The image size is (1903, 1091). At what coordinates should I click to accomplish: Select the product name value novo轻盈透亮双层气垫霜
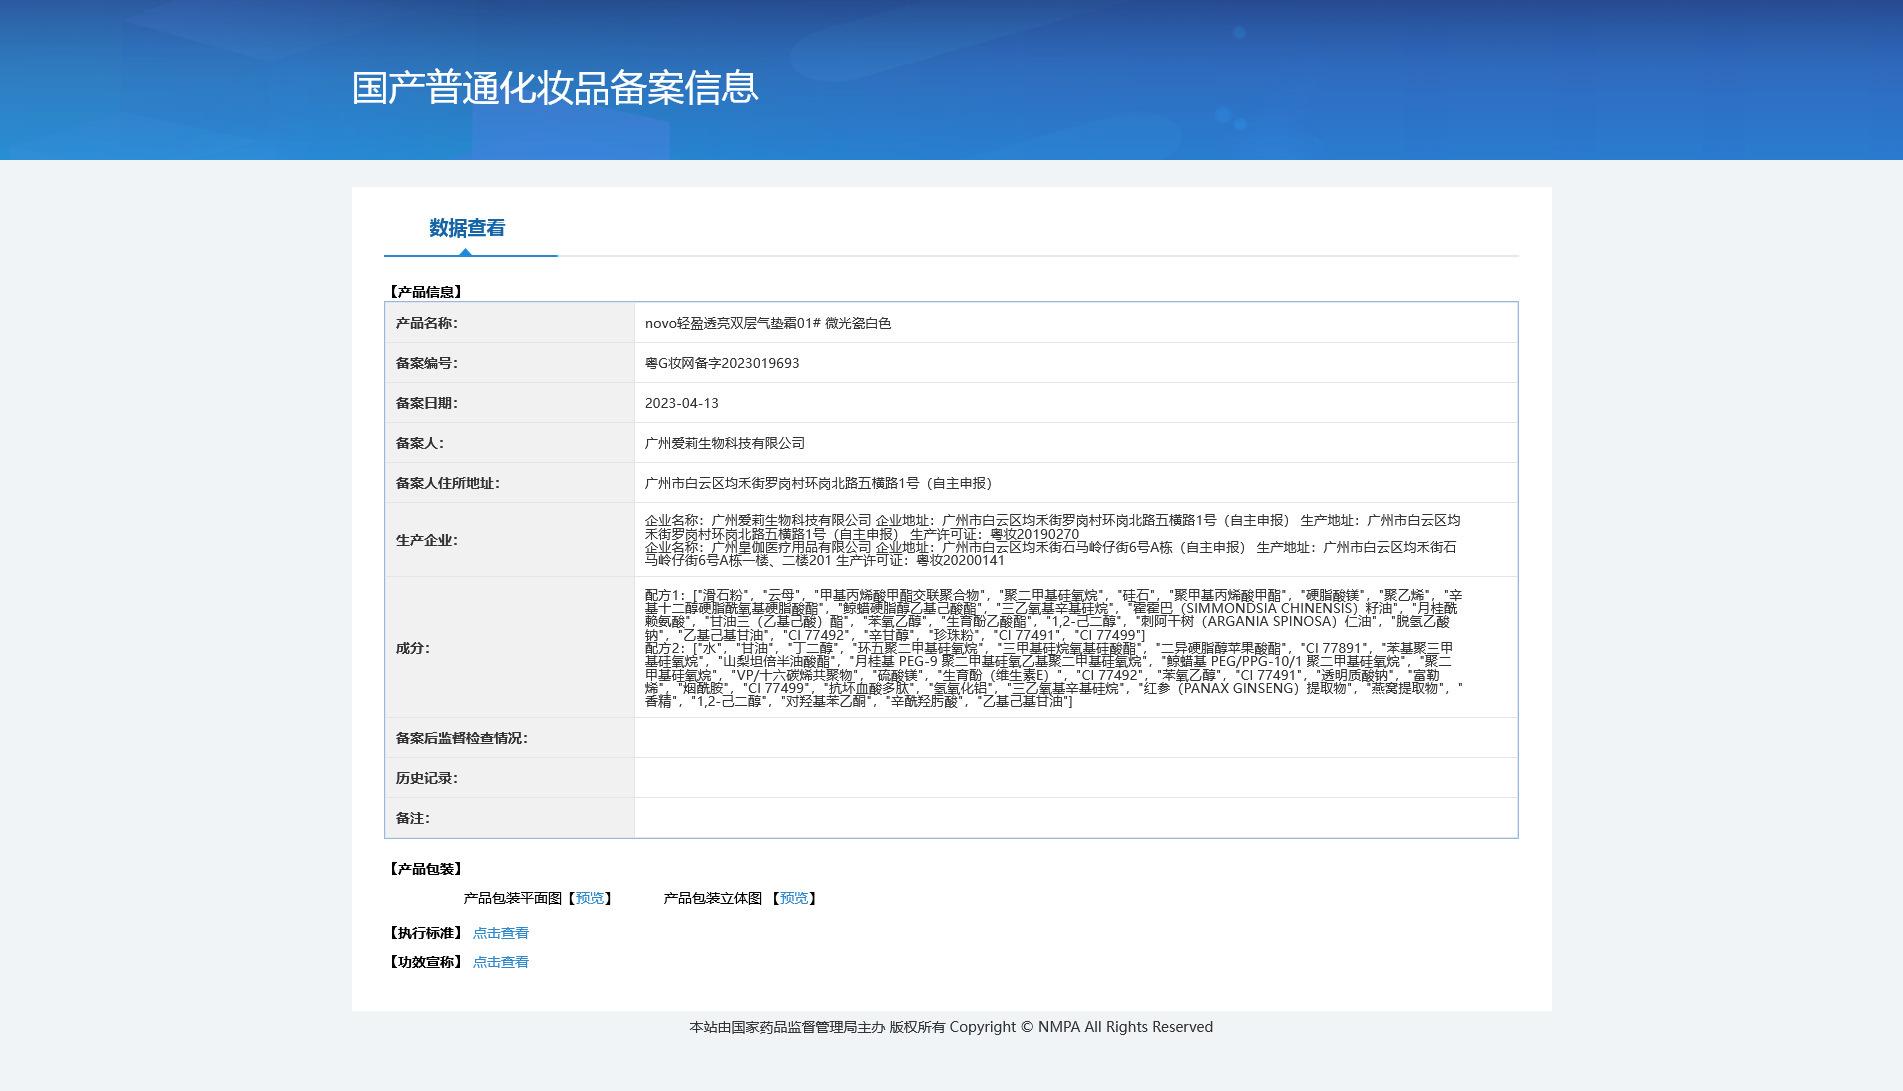pyautogui.click(x=767, y=323)
